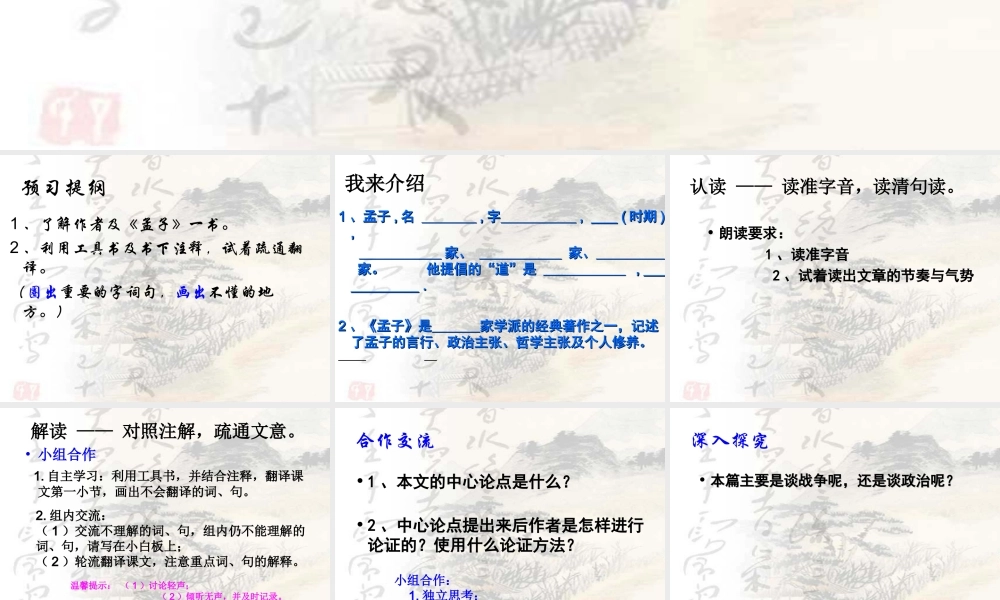Click the line 1、读准字音

tap(807, 254)
